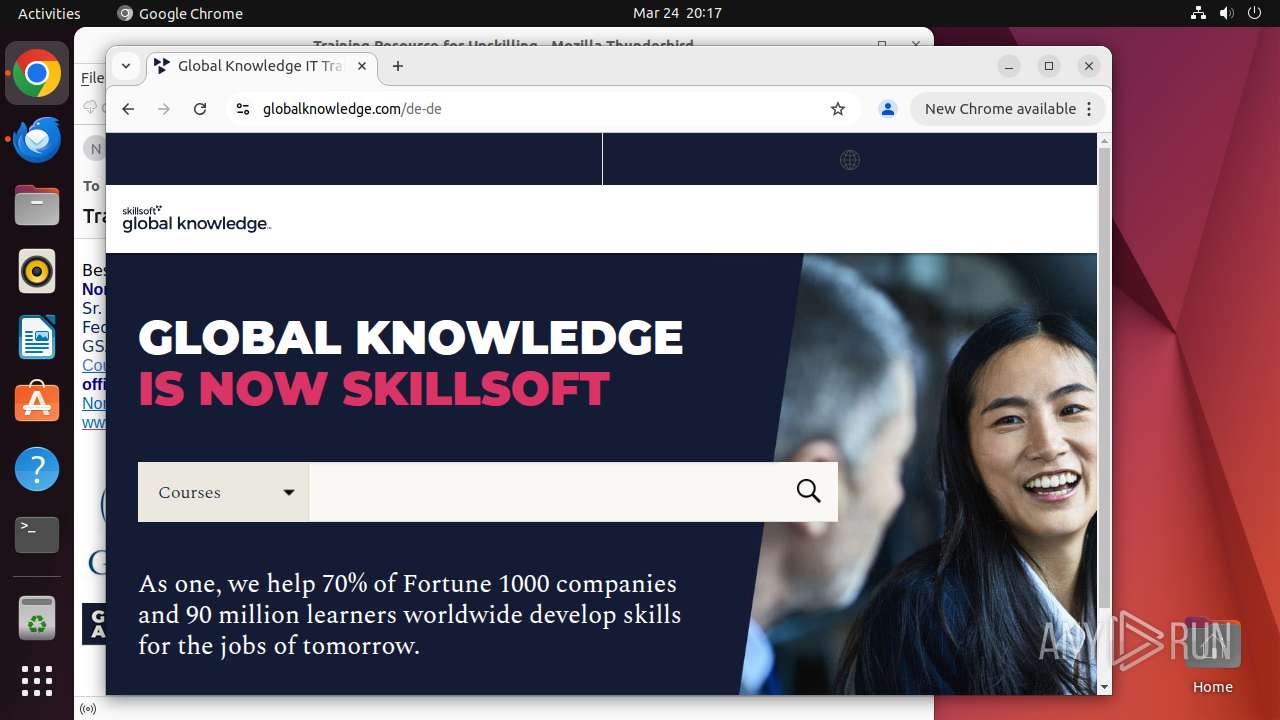This screenshot has width=1280, height=720.
Task: Click the magnifier search icon
Action: pyautogui.click(x=809, y=491)
